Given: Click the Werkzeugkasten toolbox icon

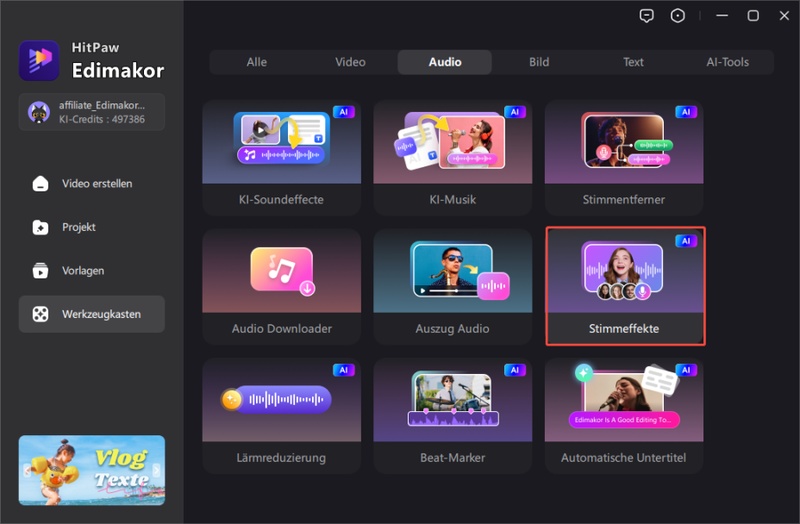Looking at the screenshot, I should (x=40, y=314).
